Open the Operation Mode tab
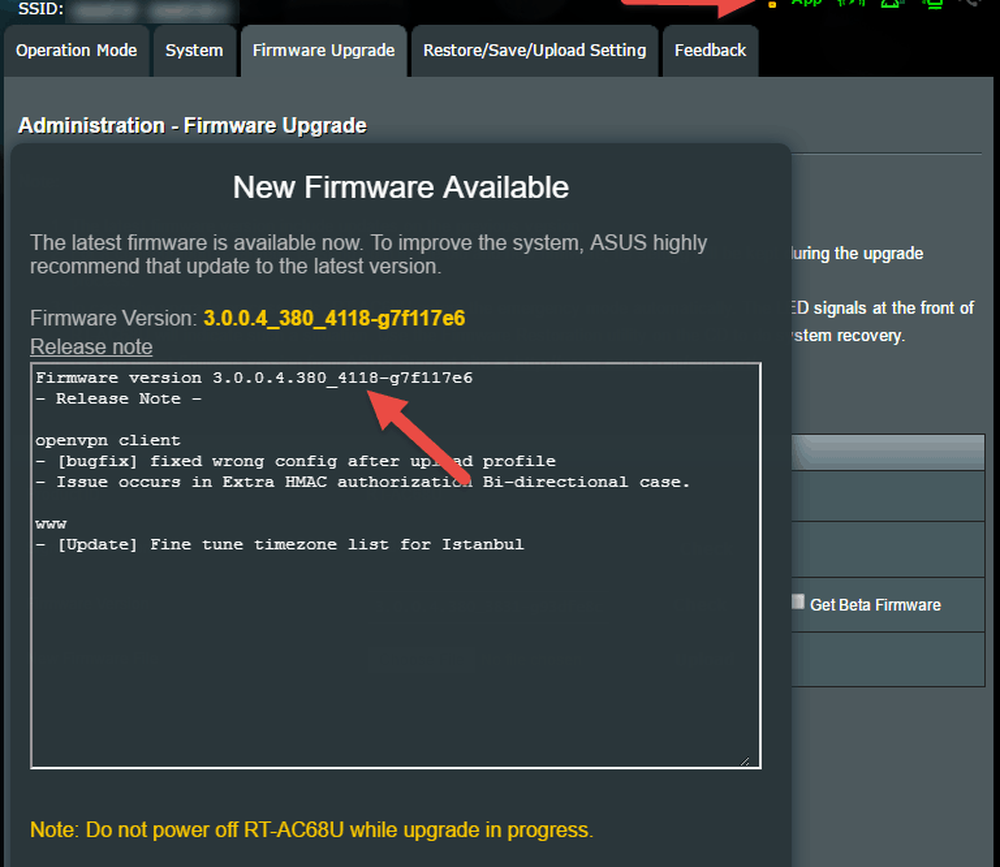Screen dimensions: 1000x867 pyautogui.click(x=76, y=51)
